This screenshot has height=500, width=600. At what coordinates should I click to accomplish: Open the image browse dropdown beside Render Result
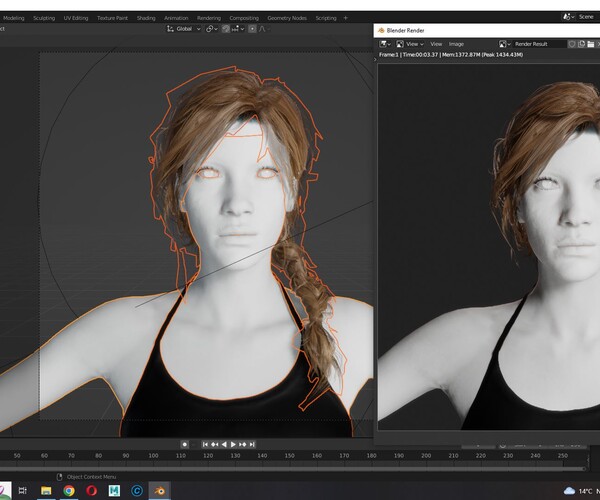505,44
